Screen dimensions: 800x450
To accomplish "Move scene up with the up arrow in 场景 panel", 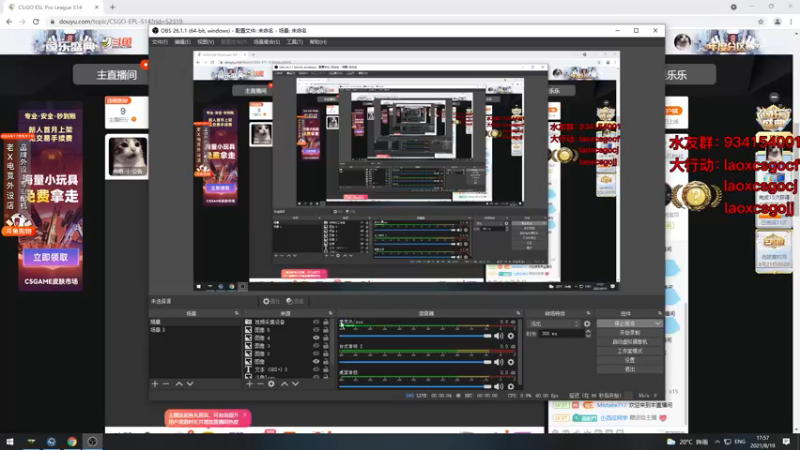I will [x=179, y=384].
